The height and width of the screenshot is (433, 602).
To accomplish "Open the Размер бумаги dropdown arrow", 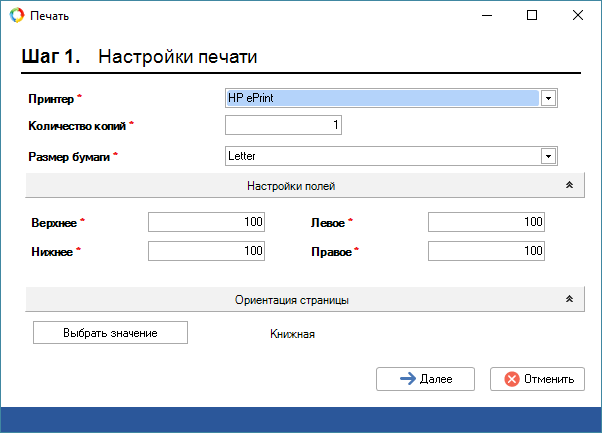I will (x=548, y=156).
